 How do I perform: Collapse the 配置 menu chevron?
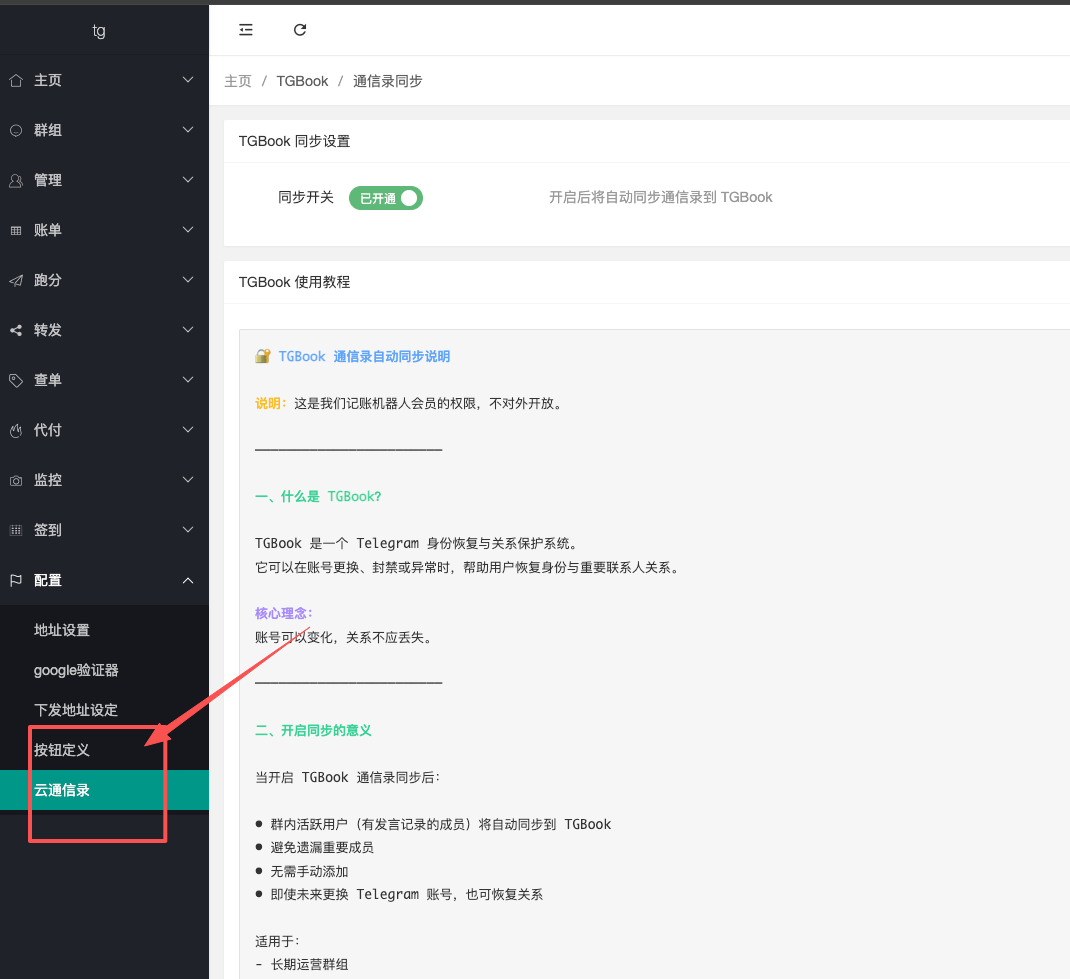click(x=188, y=580)
